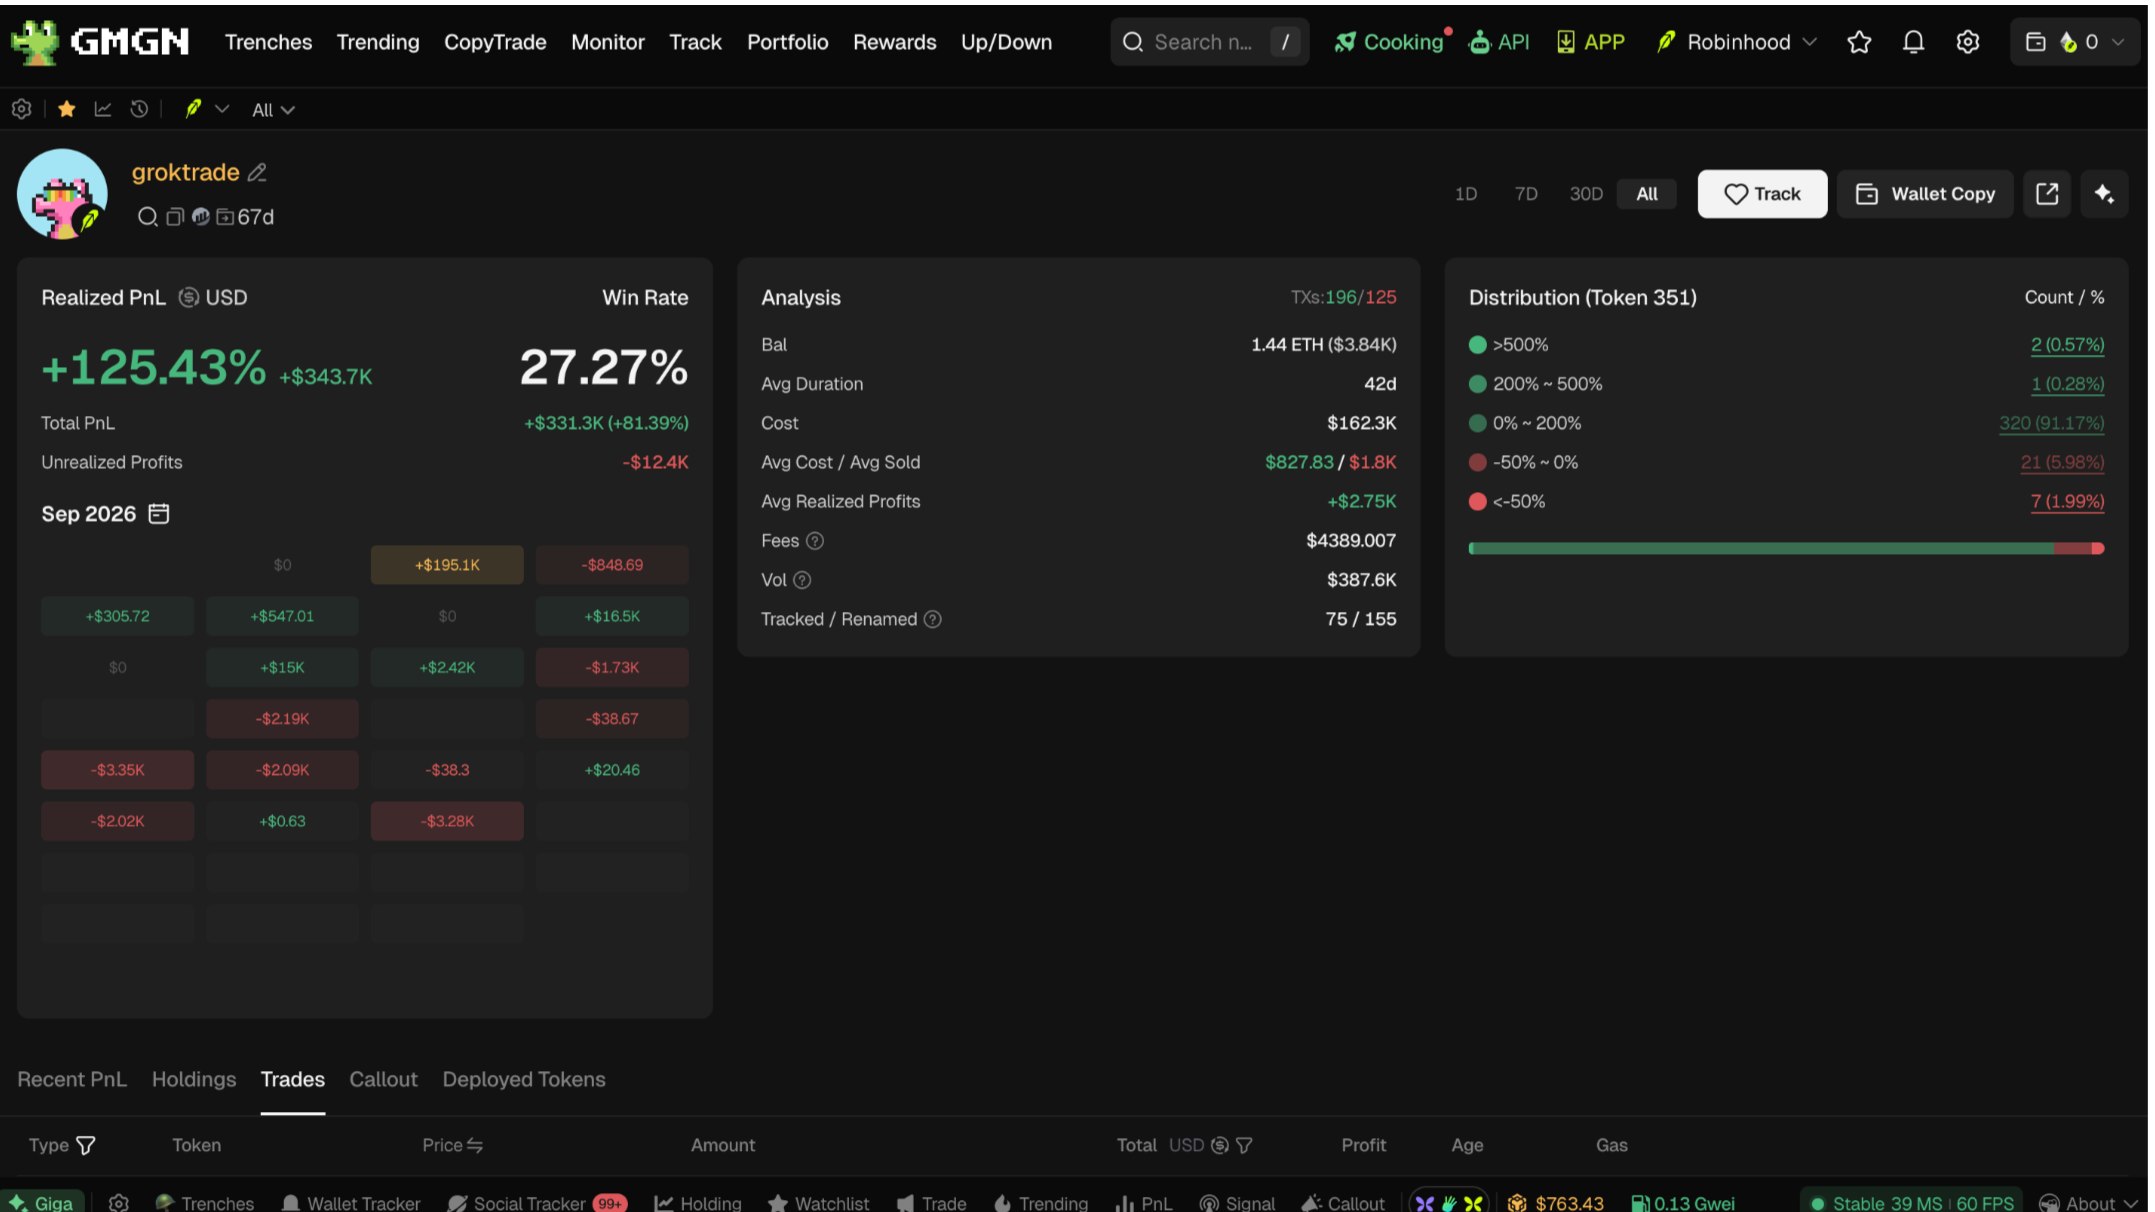
Task: Click the AI sparkle icon at far right
Action: pyautogui.click(x=2104, y=194)
